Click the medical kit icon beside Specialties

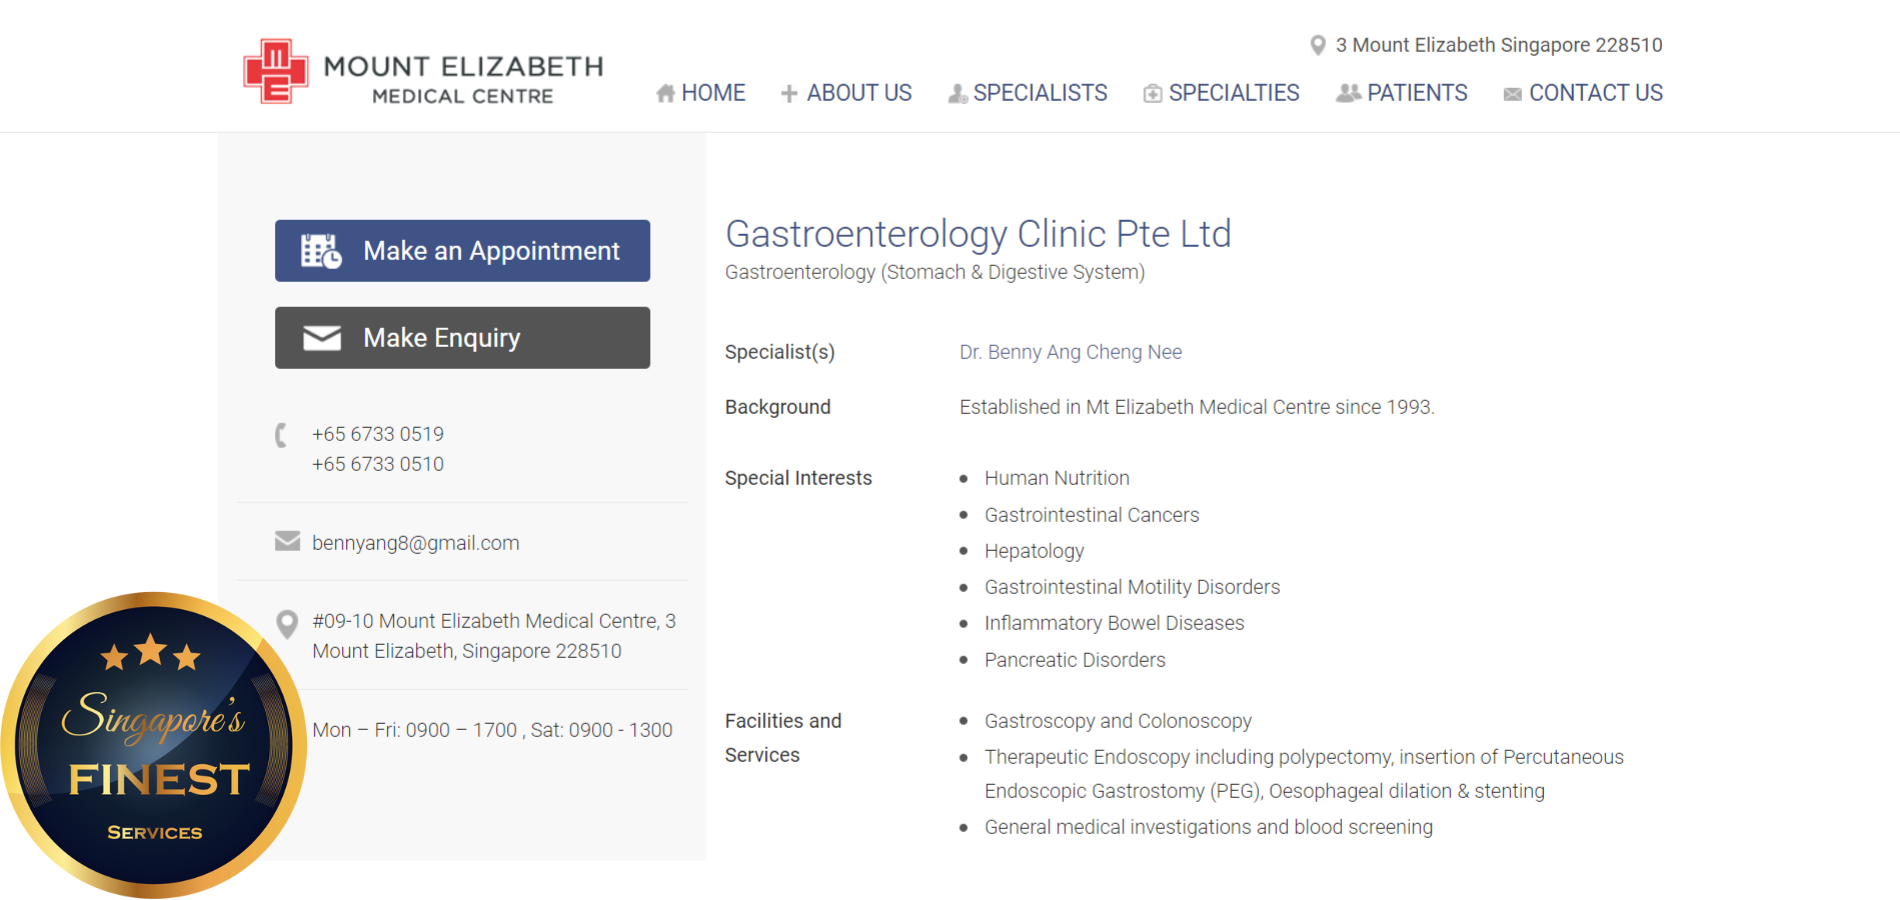pyautogui.click(x=1152, y=94)
